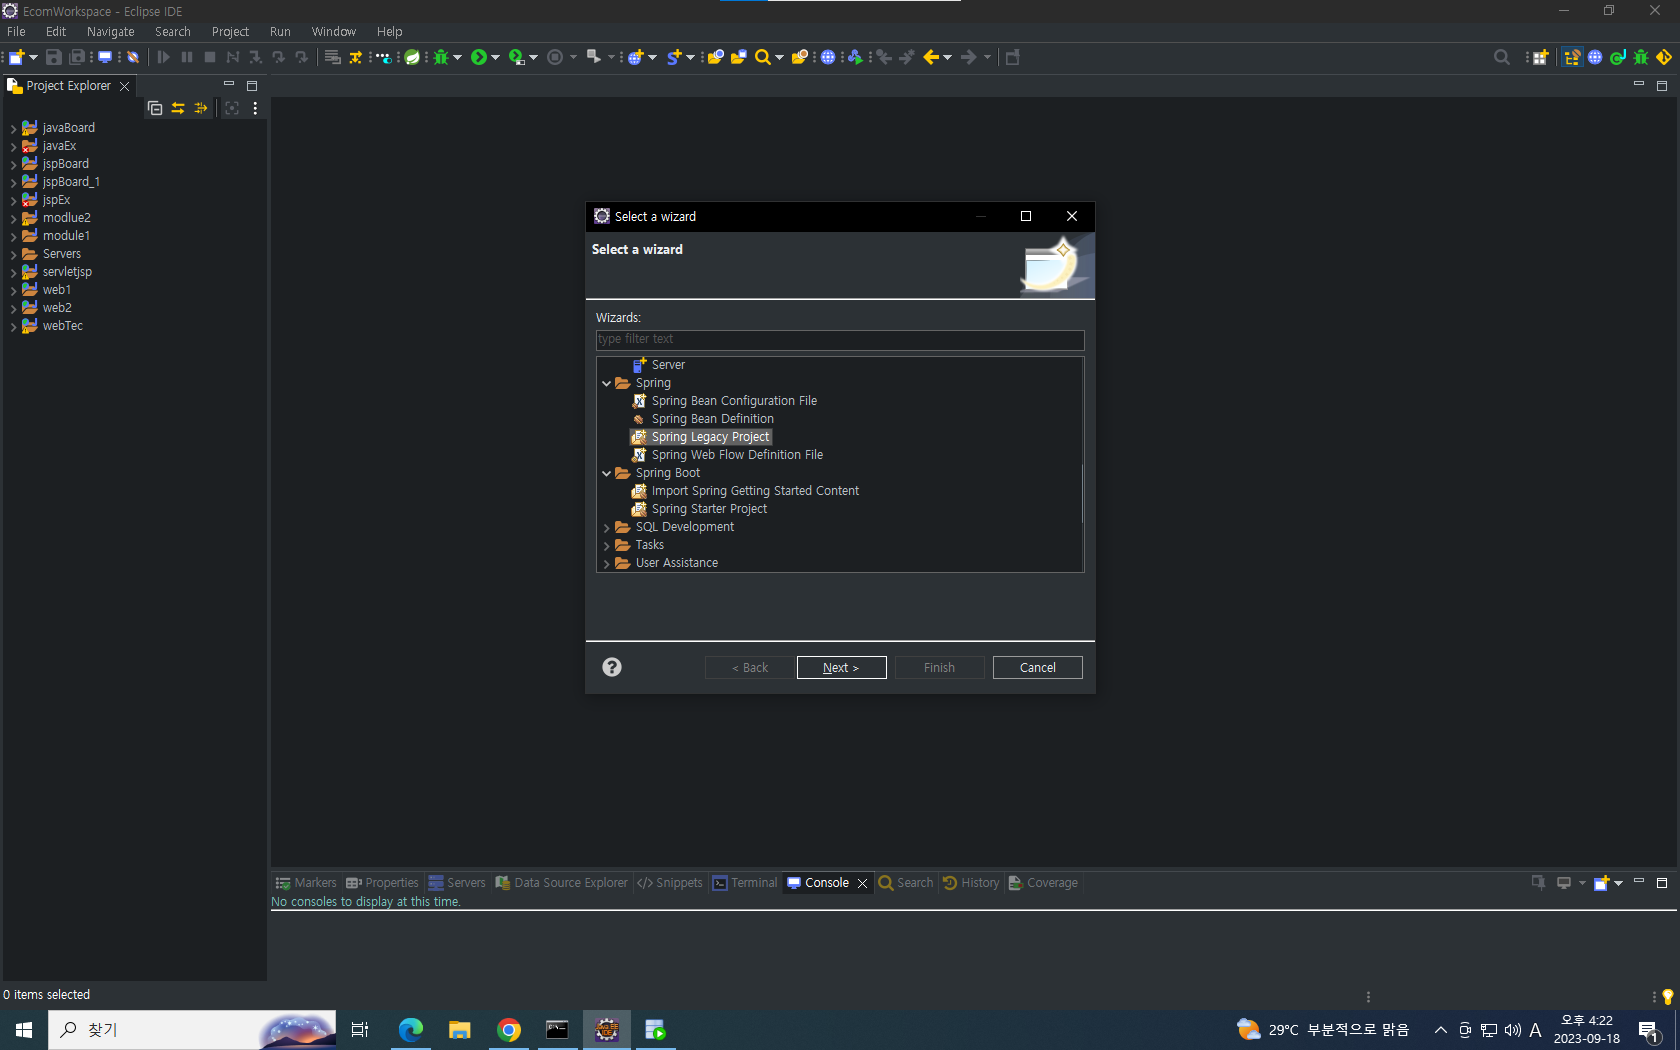The image size is (1680, 1050).
Task: Click the green Run play icon
Action: click(x=479, y=57)
